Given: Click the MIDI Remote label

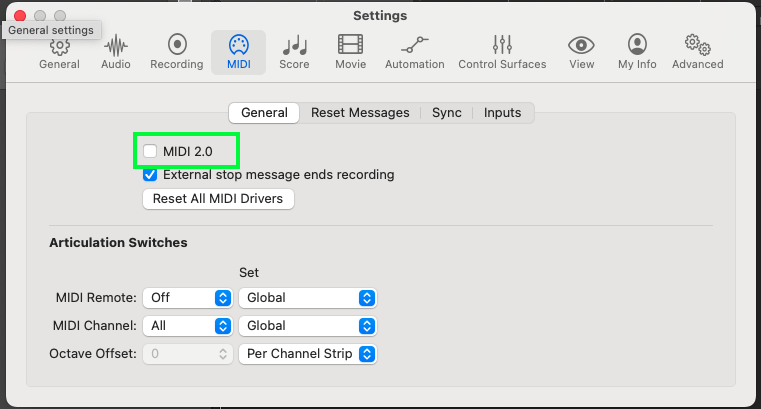Looking at the screenshot, I should click(x=96, y=298).
